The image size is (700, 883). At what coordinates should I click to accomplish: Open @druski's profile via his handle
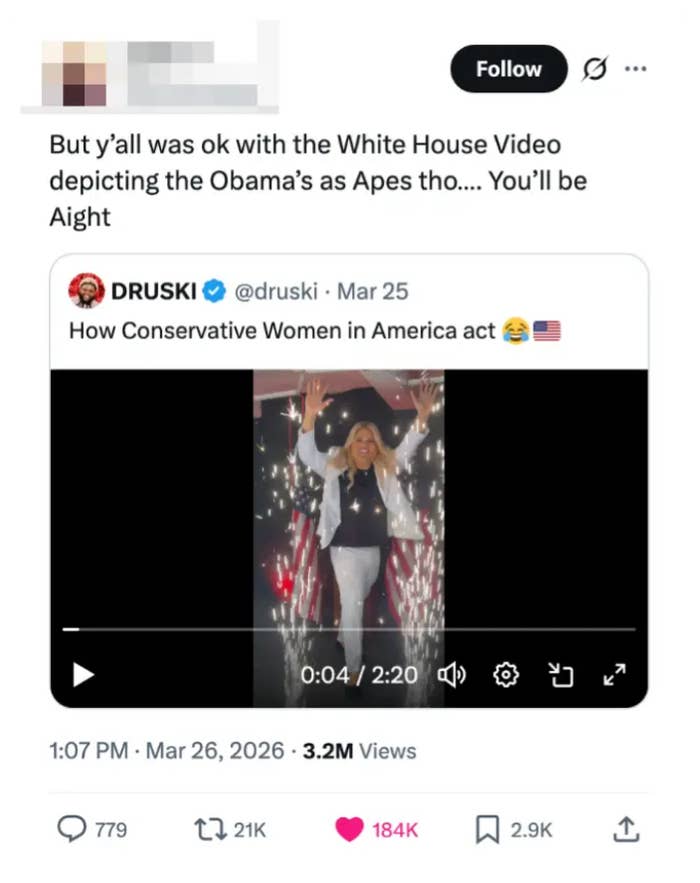pyautogui.click(x=278, y=291)
